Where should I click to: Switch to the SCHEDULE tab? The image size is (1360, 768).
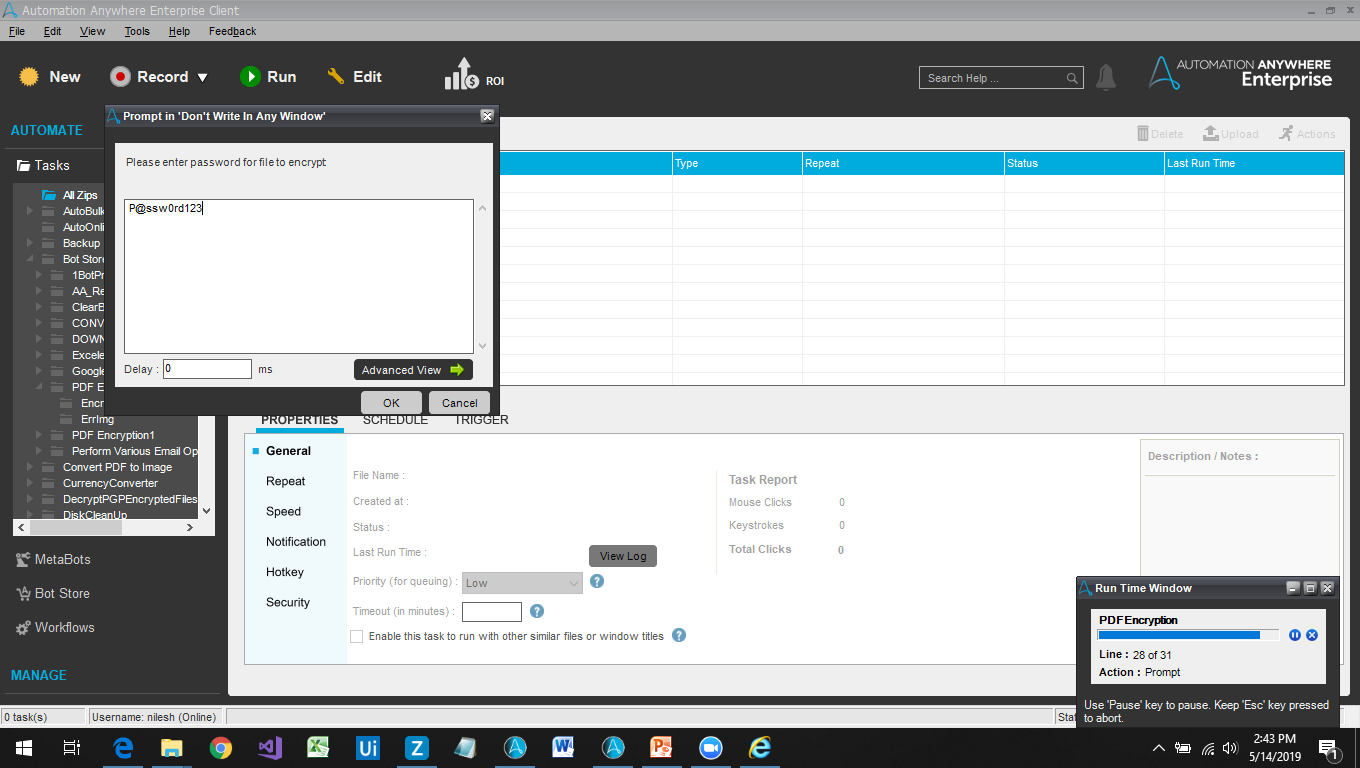coord(395,420)
